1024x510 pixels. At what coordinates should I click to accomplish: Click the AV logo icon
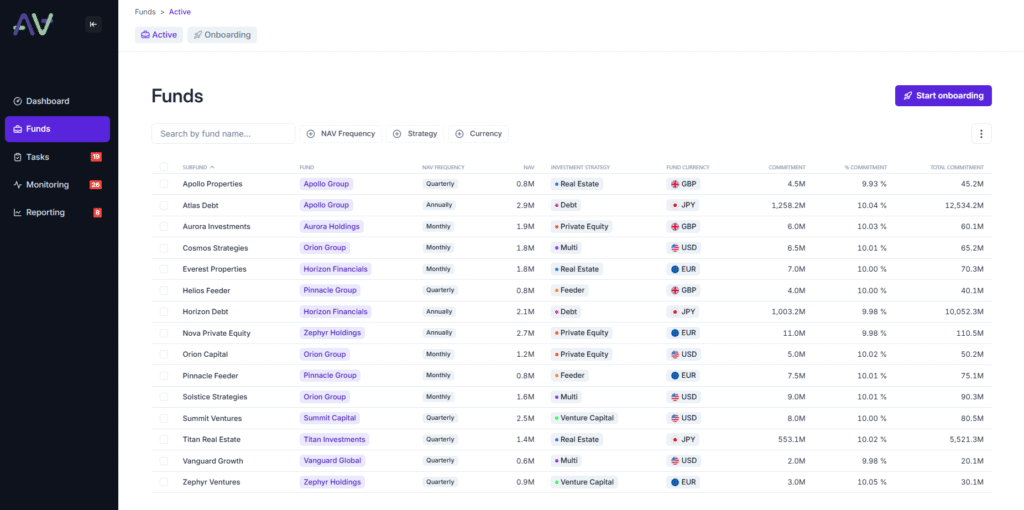tap(33, 24)
